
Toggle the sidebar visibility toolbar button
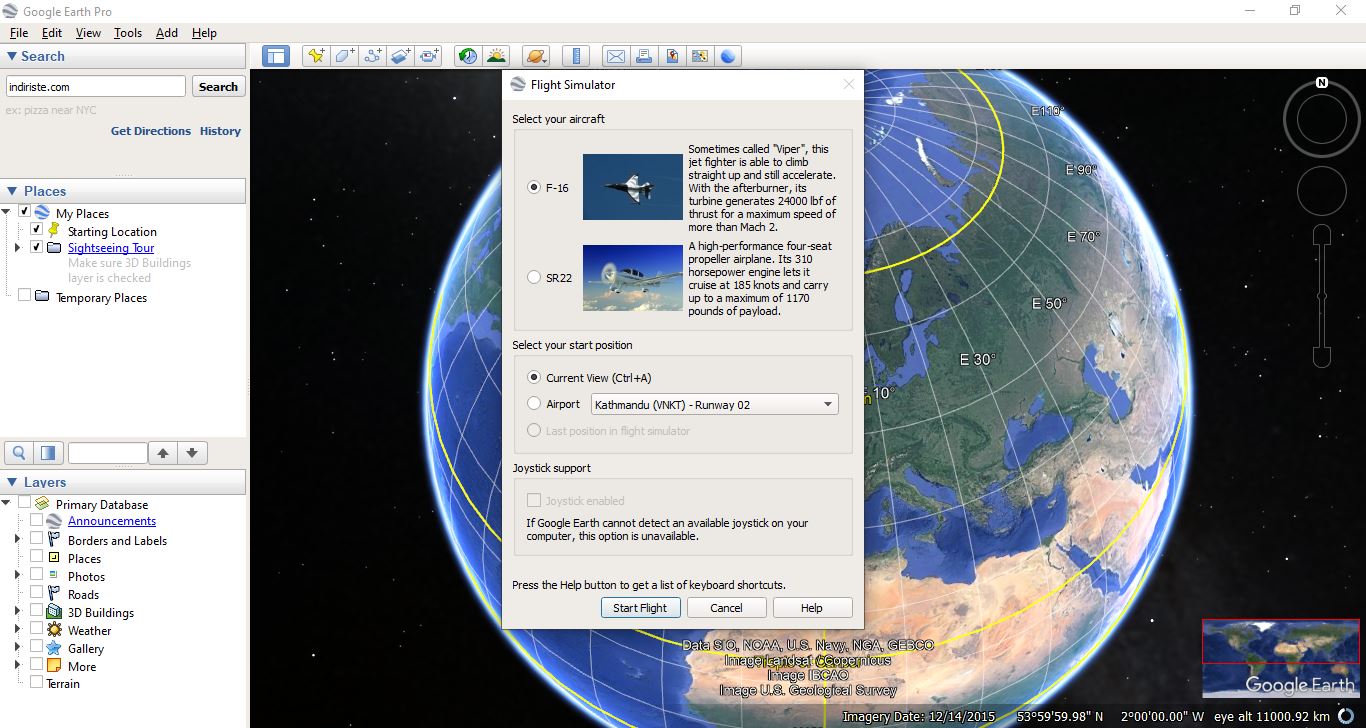[x=276, y=56]
